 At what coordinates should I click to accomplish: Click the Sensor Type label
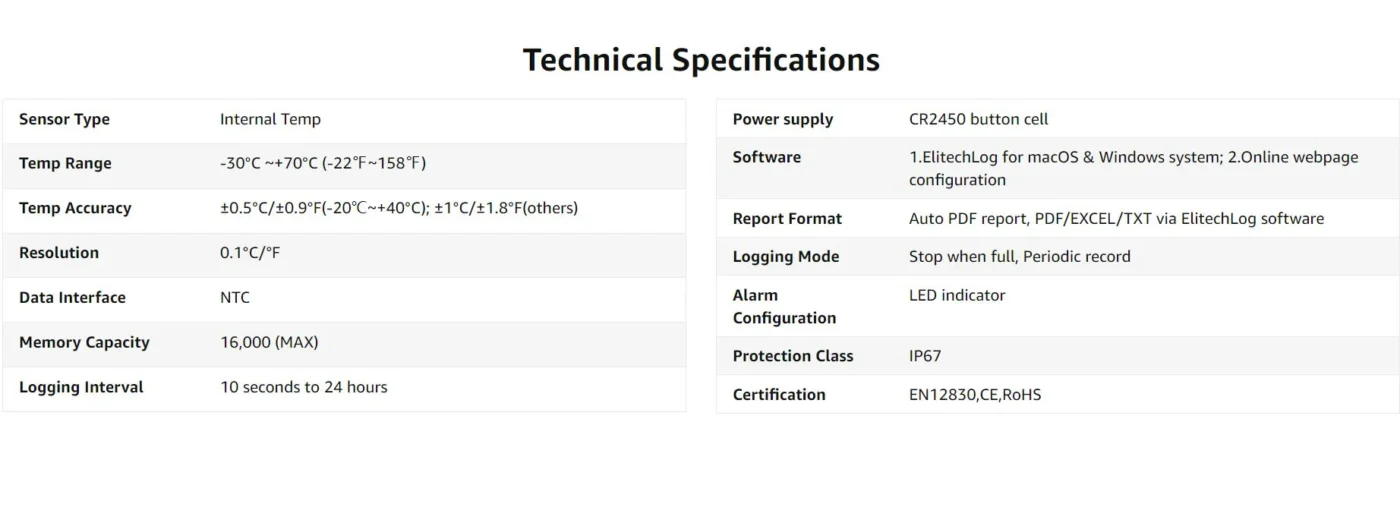point(64,119)
